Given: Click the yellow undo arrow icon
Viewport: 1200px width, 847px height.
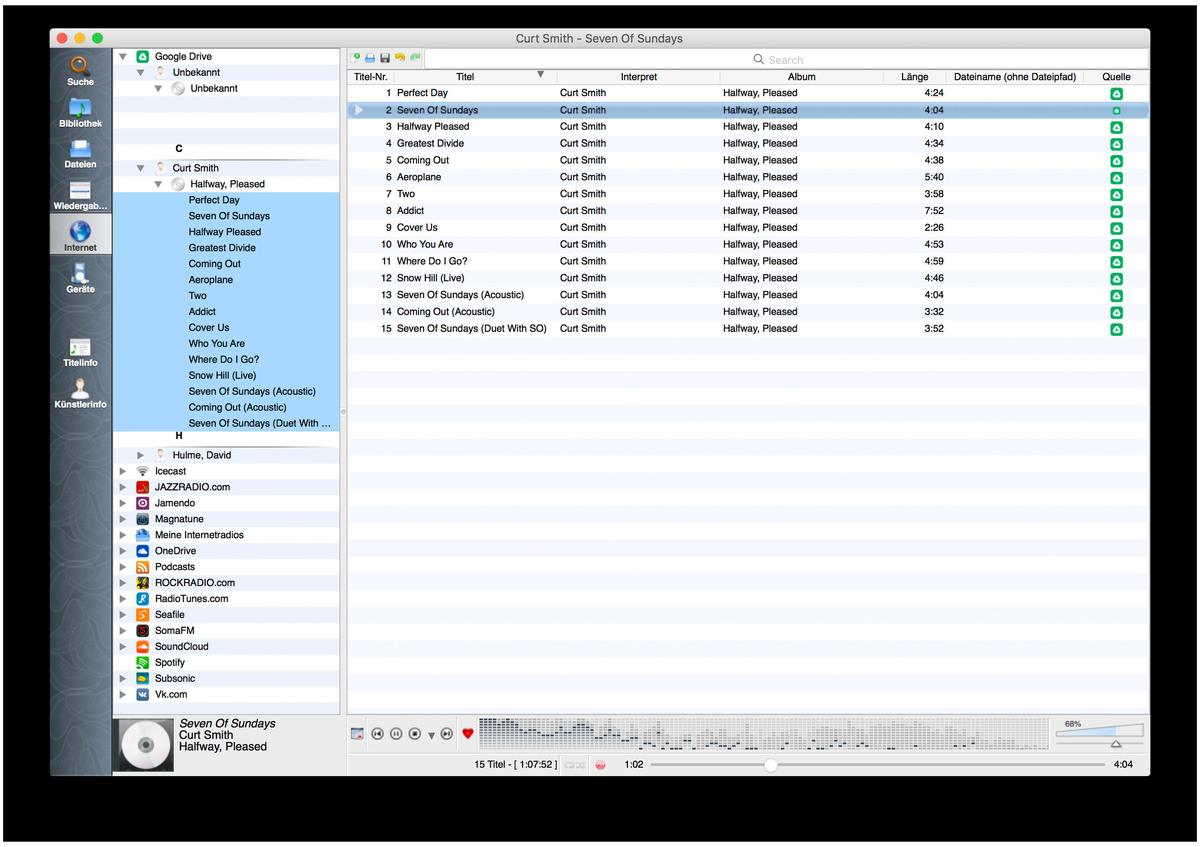Looking at the screenshot, I should pos(400,59).
